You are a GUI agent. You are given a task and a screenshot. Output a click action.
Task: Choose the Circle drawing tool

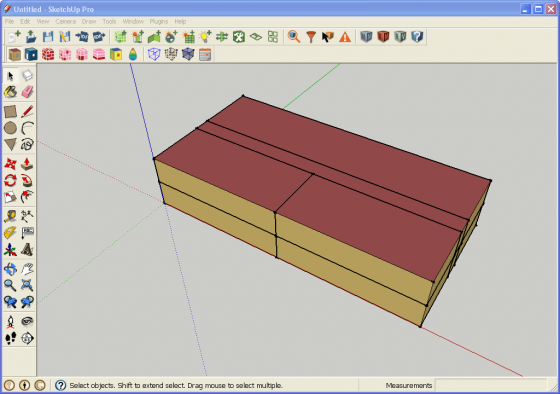10,128
